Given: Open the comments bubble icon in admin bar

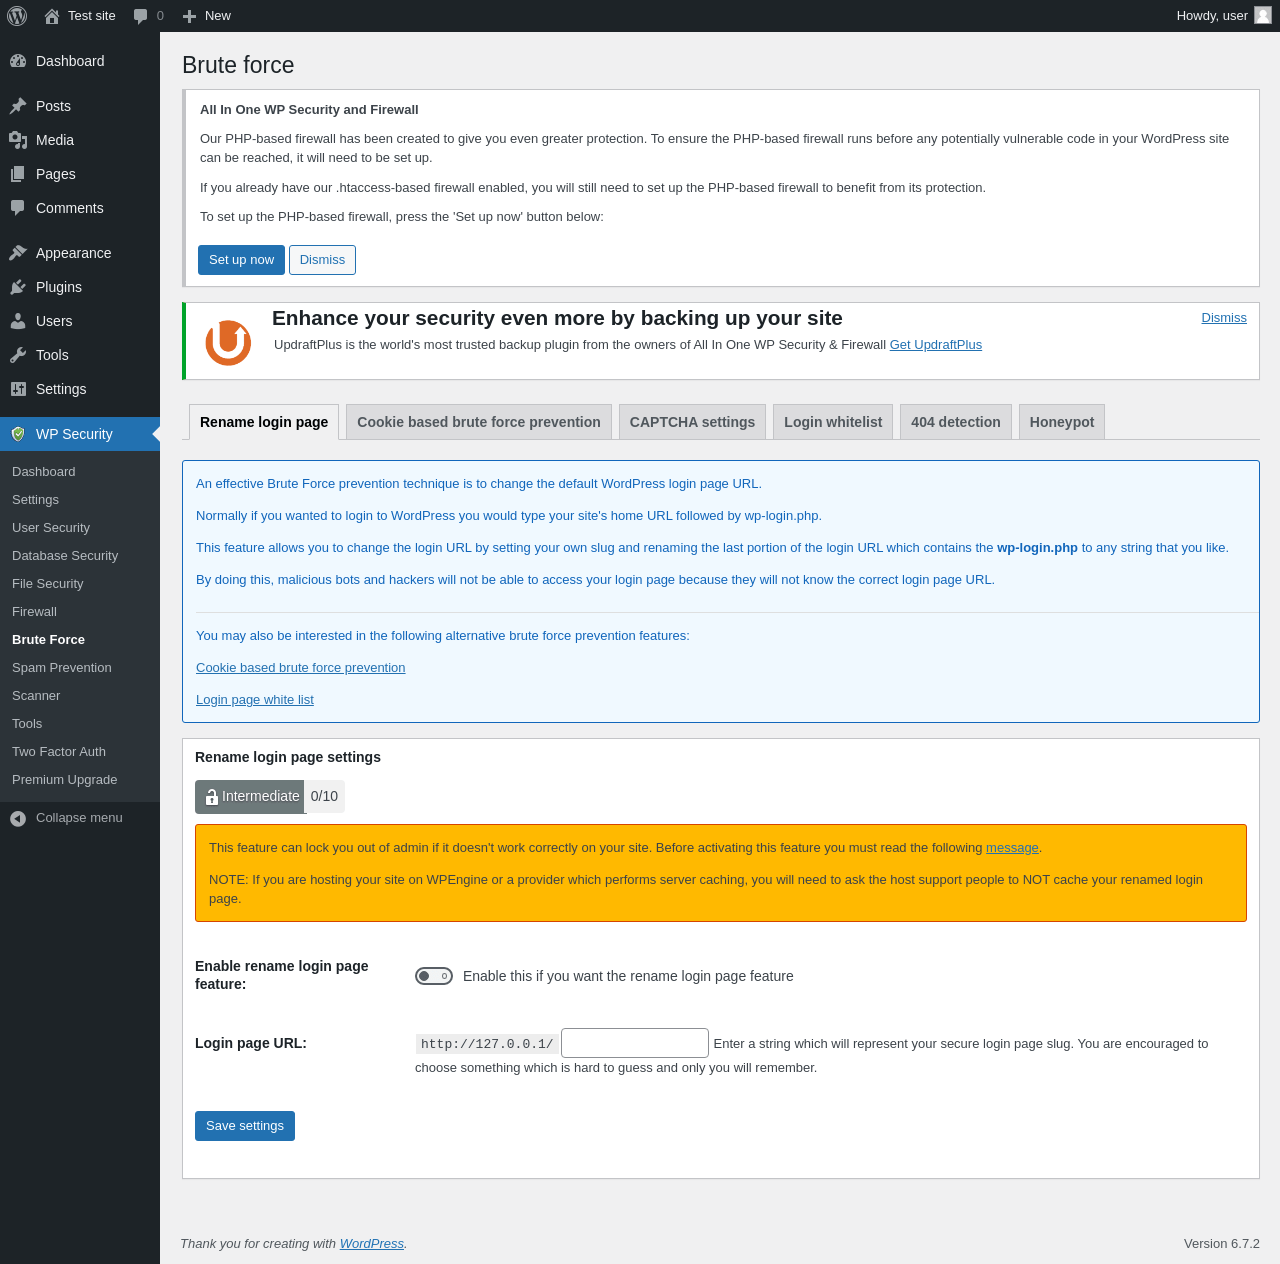Looking at the screenshot, I should point(141,16).
